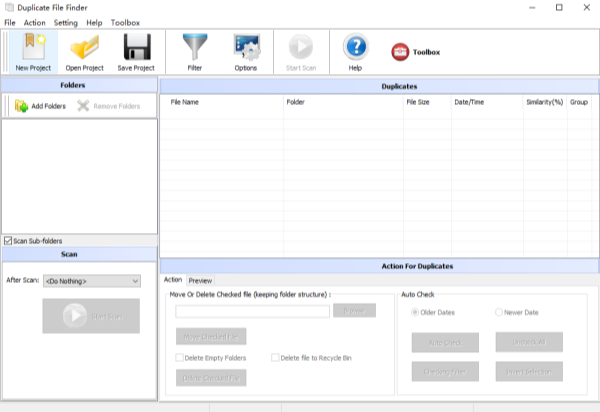Open the Filter funnel tool
Viewport: 600px width, 412px height.
195,52
